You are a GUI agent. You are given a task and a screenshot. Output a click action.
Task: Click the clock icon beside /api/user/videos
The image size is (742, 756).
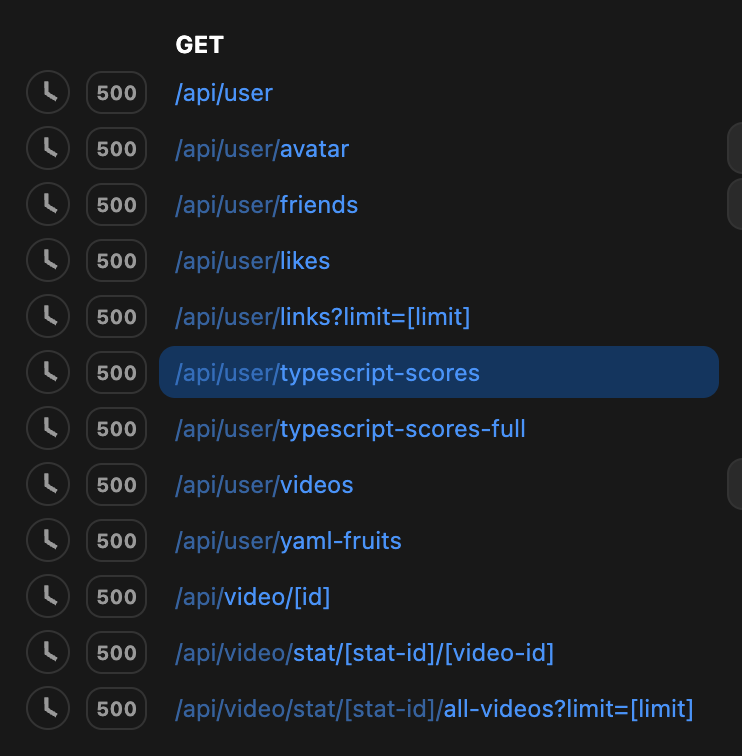coord(48,485)
